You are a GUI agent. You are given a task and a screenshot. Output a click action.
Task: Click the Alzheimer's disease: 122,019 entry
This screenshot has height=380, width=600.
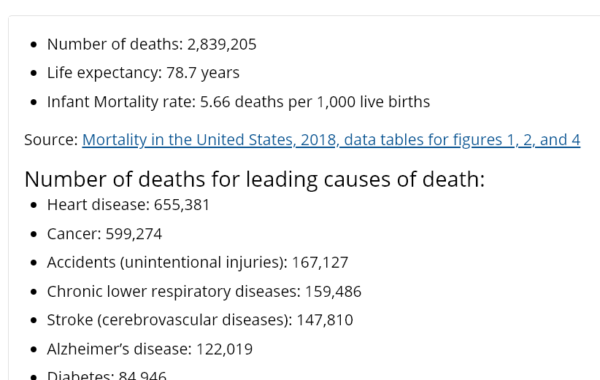point(150,349)
